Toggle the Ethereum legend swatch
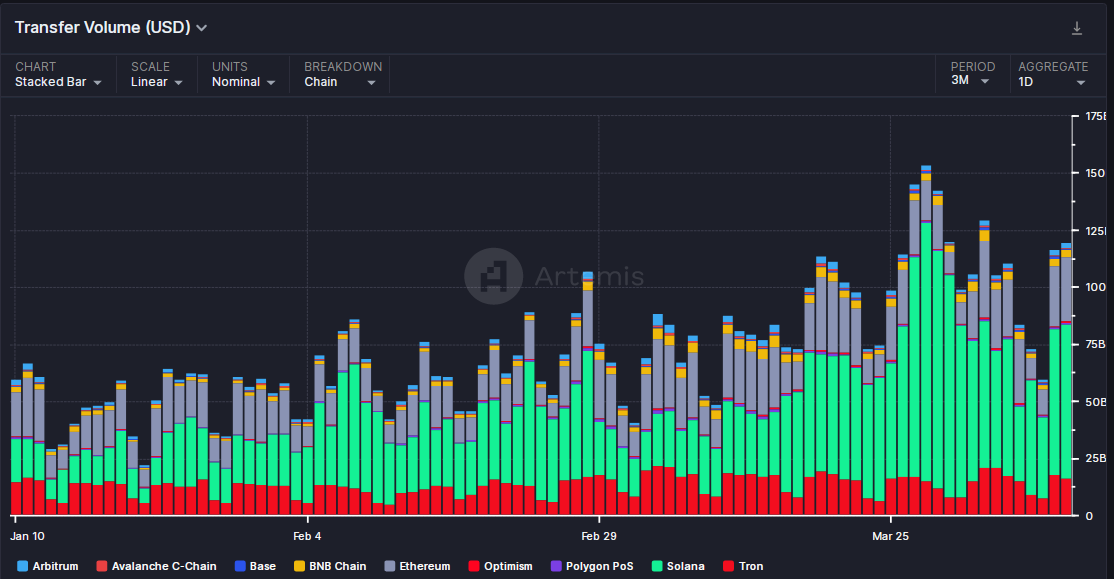Image resolution: width=1114 pixels, height=579 pixels. point(389,566)
